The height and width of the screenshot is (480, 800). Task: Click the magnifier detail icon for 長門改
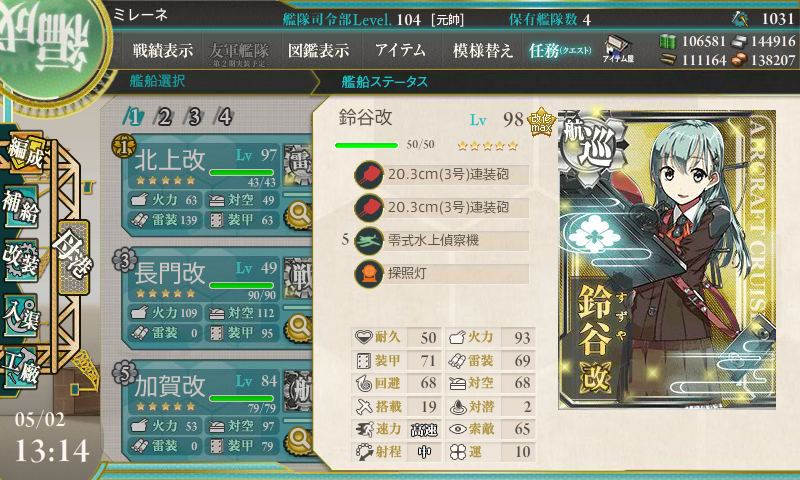click(299, 327)
